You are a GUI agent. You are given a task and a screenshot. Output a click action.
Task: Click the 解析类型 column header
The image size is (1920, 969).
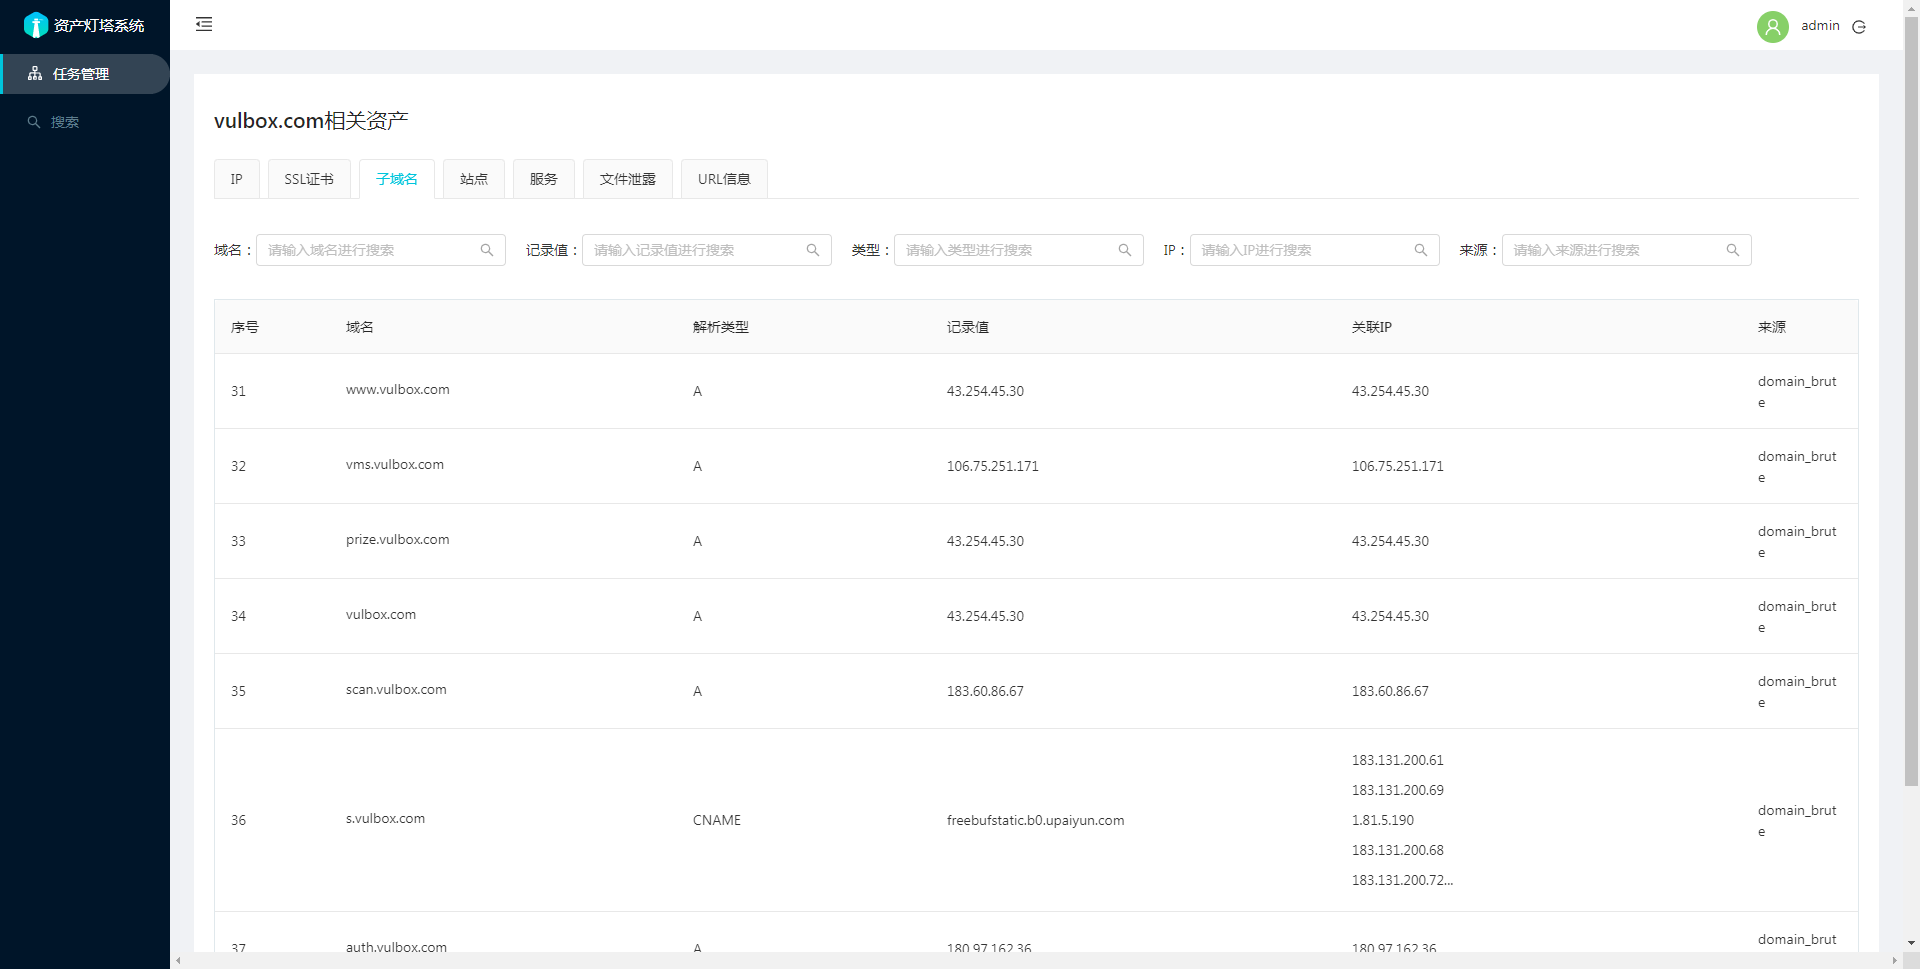point(721,327)
